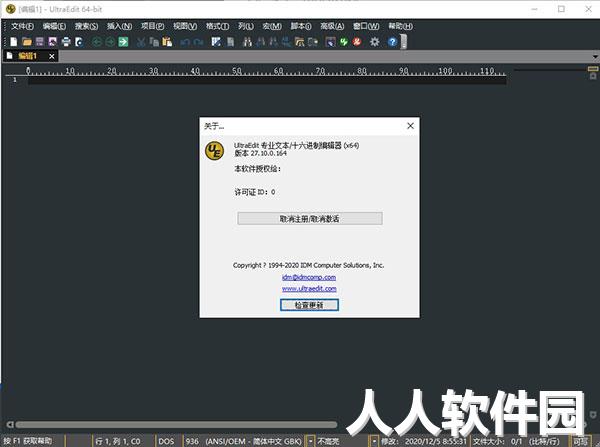This screenshot has height=447, width=600.
Task: Click the 936 (ANSI/OEM - 简体中文 GBK) encoding status
Action: click(x=244, y=441)
